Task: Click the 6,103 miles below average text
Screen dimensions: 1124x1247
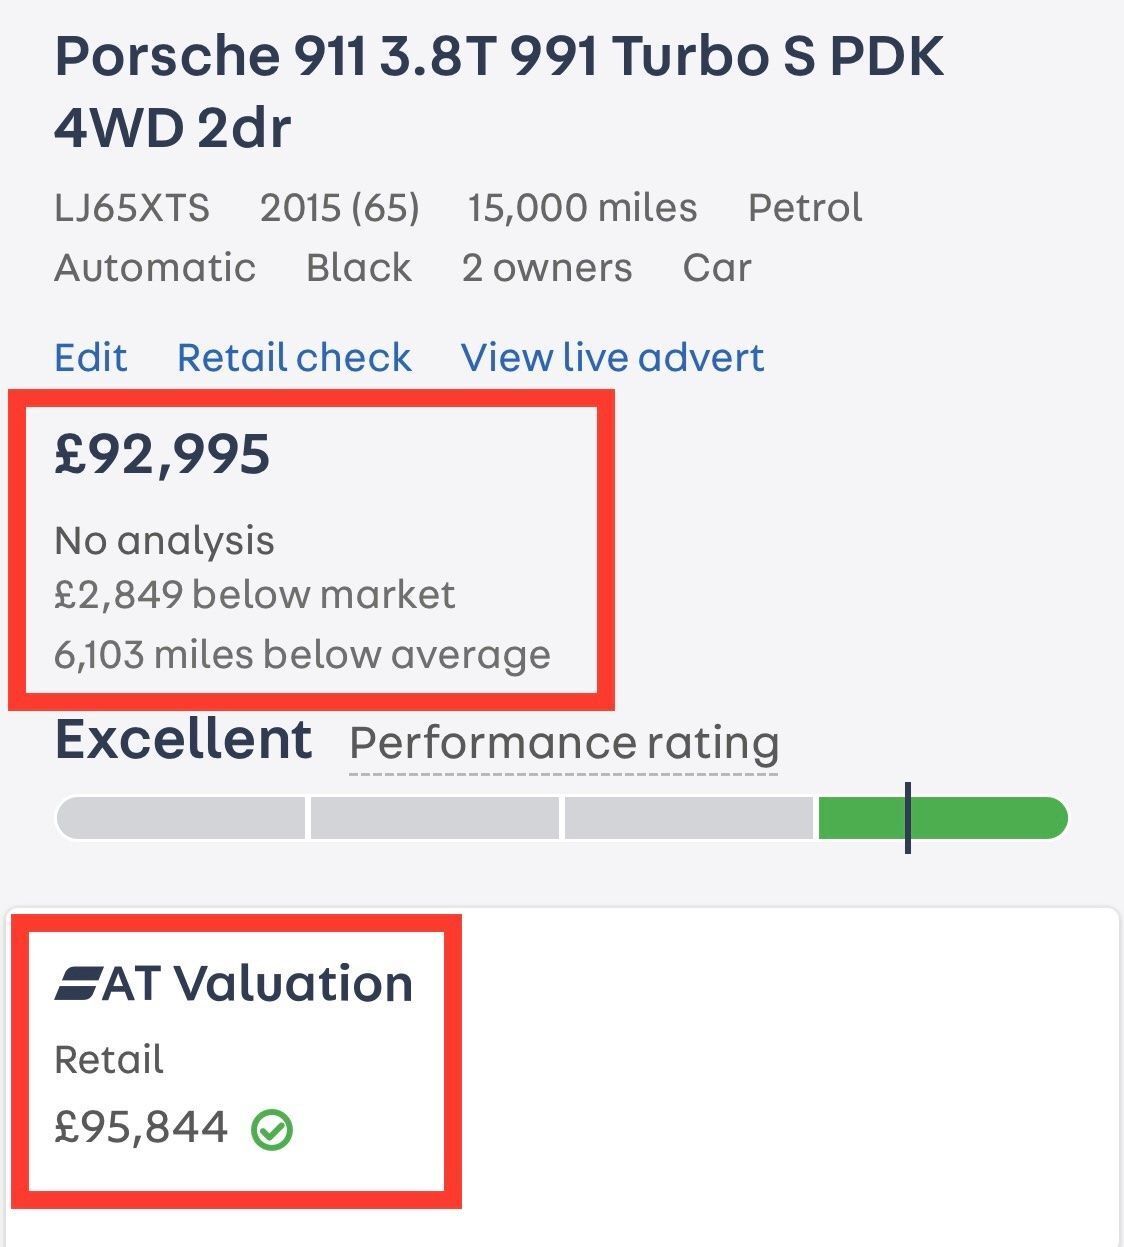Action: tap(302, 655)
